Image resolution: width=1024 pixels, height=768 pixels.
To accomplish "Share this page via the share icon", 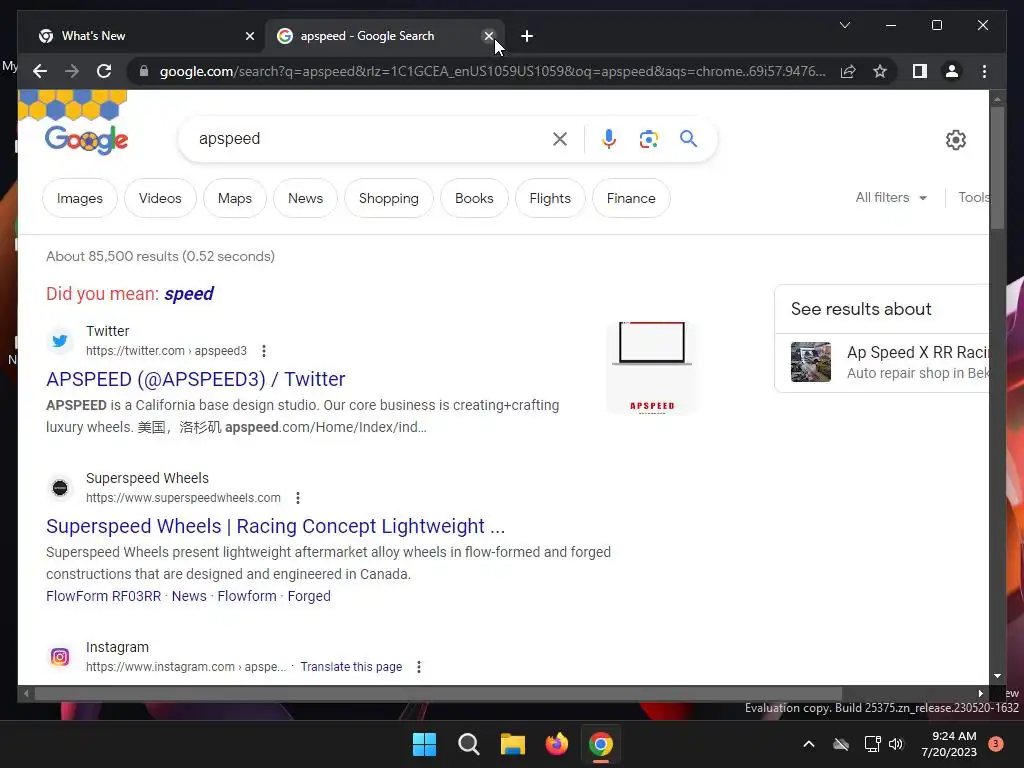I will (x=848, y=71).
